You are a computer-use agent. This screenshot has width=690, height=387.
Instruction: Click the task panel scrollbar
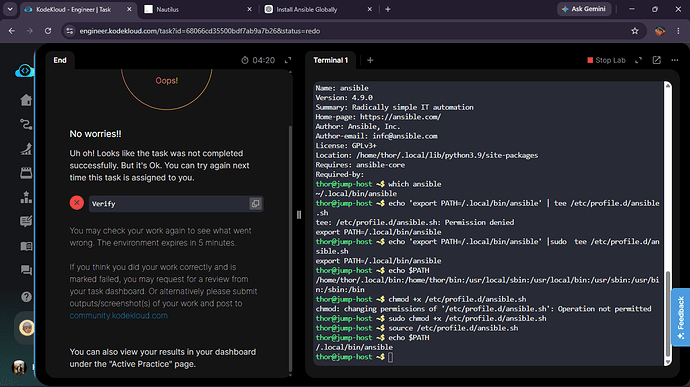point(290,249)
